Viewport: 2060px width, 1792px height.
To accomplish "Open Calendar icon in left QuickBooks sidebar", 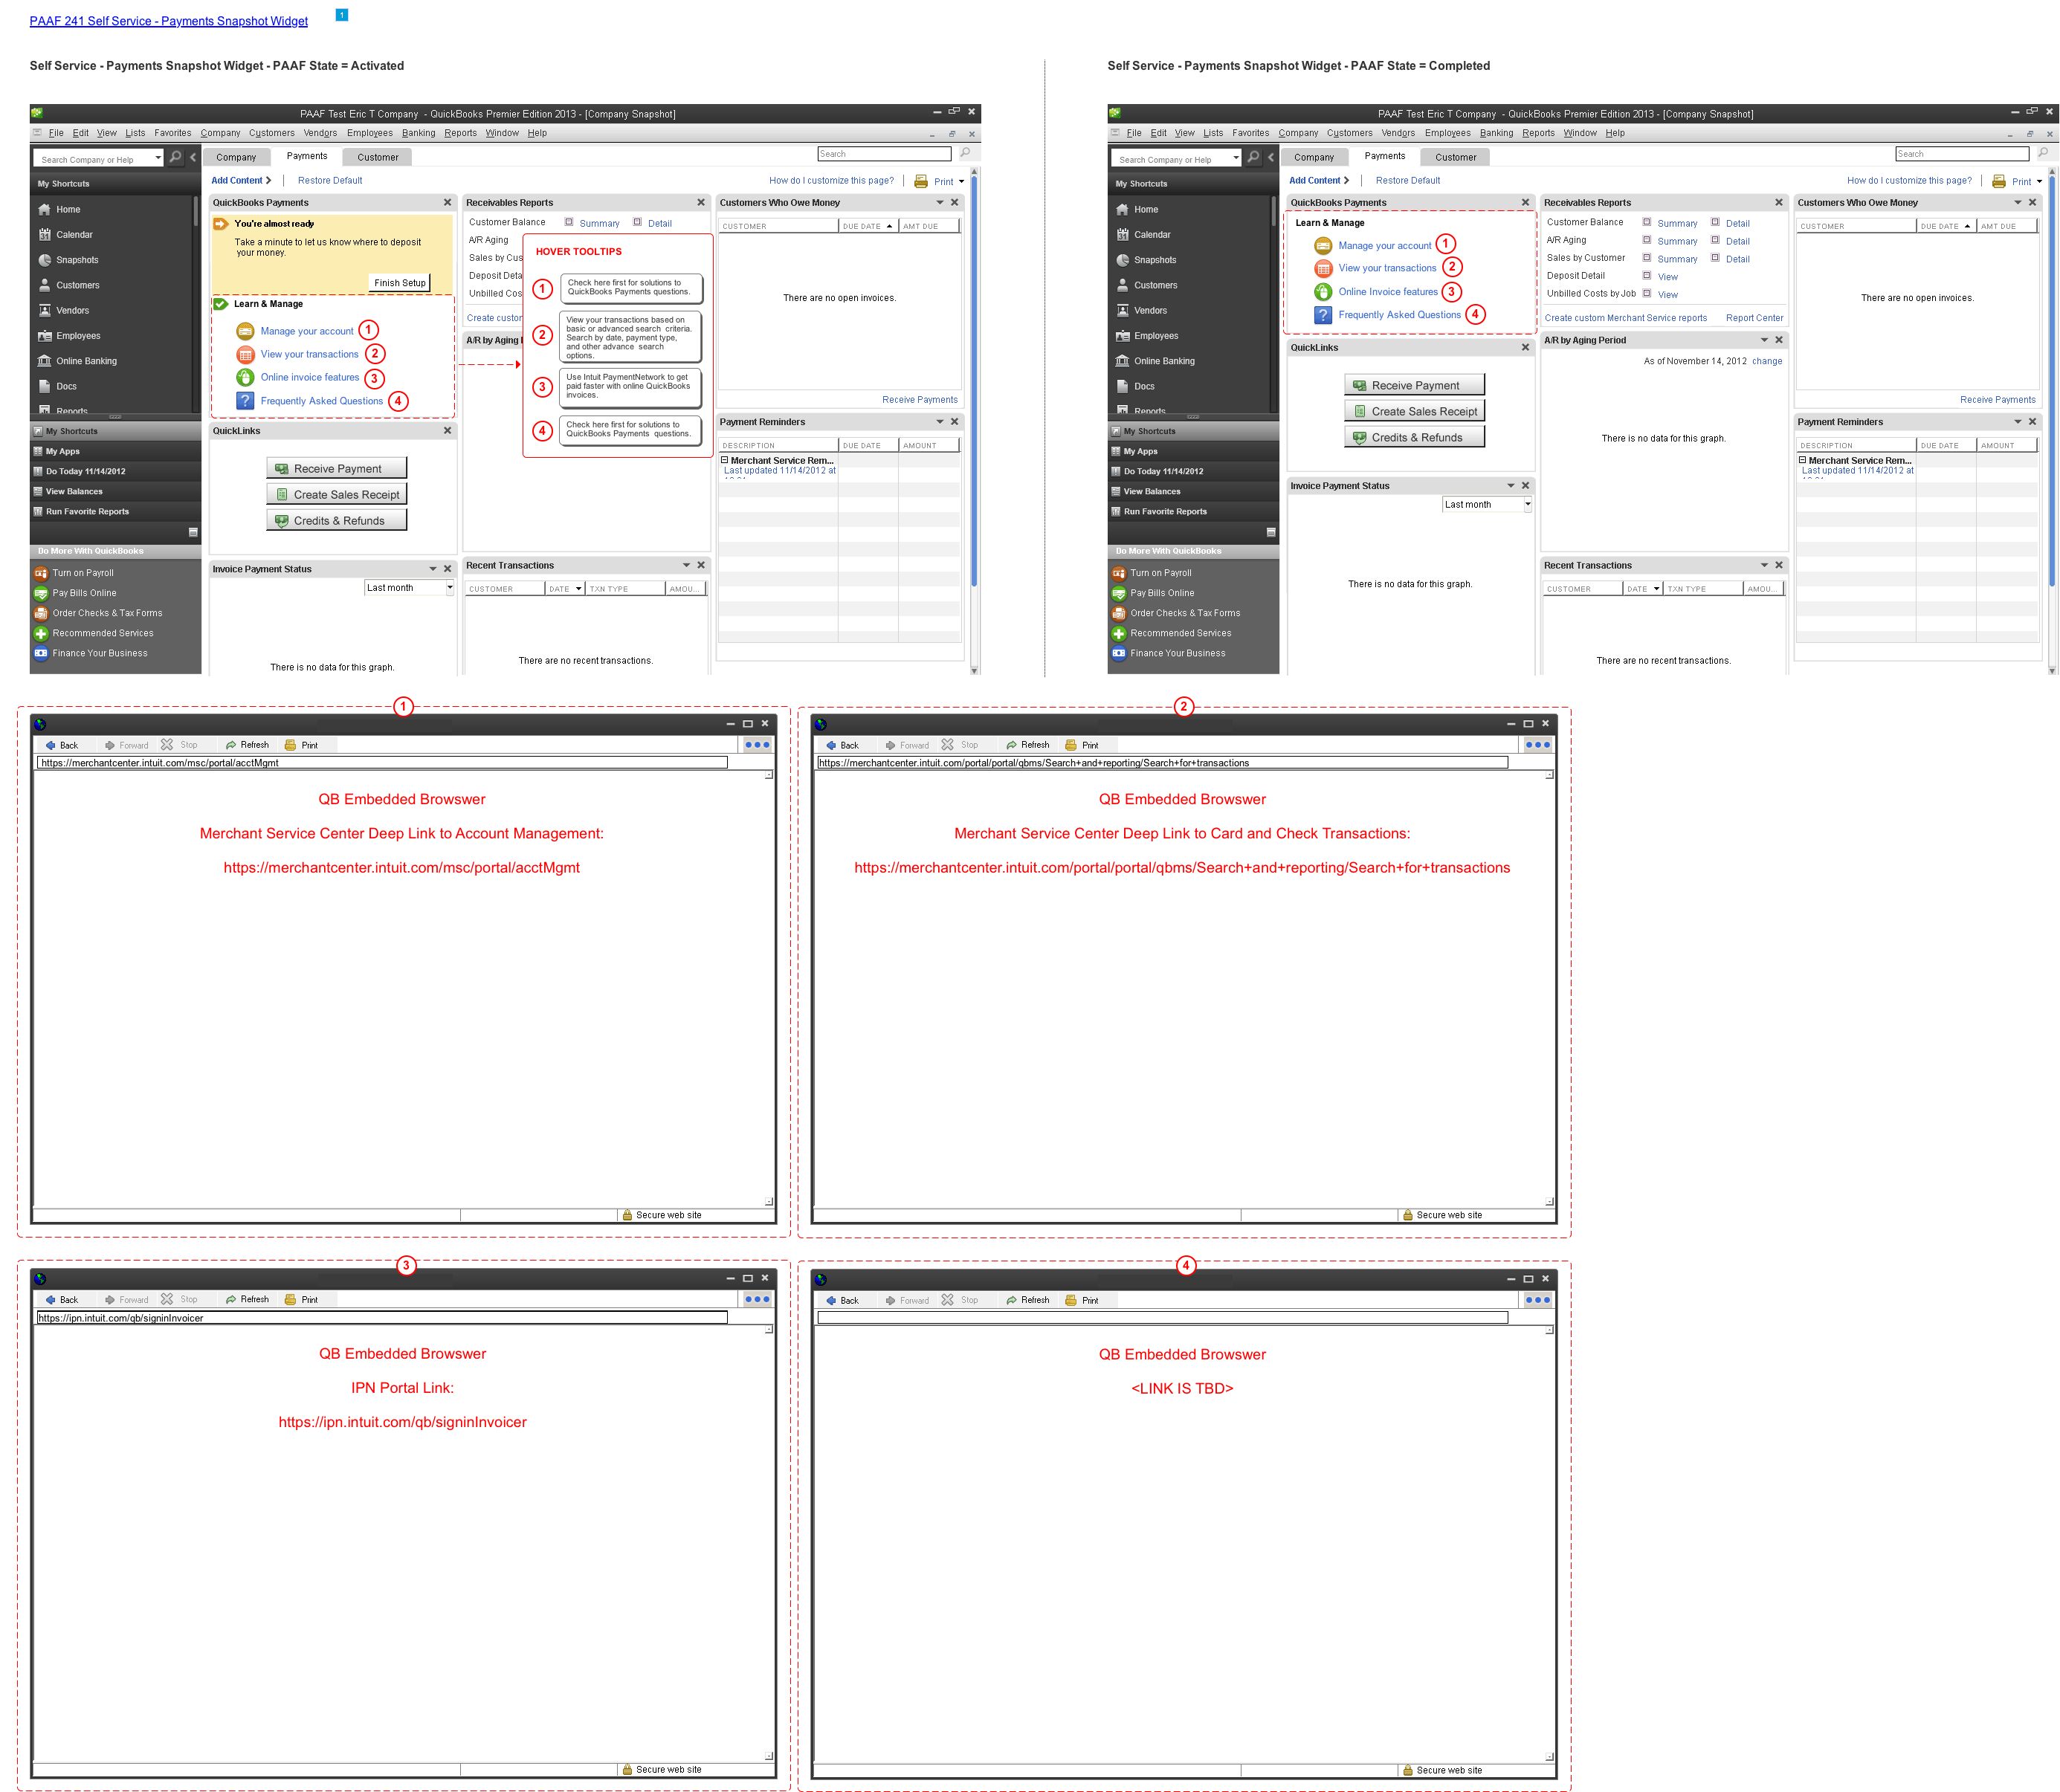I will point(44,235).
